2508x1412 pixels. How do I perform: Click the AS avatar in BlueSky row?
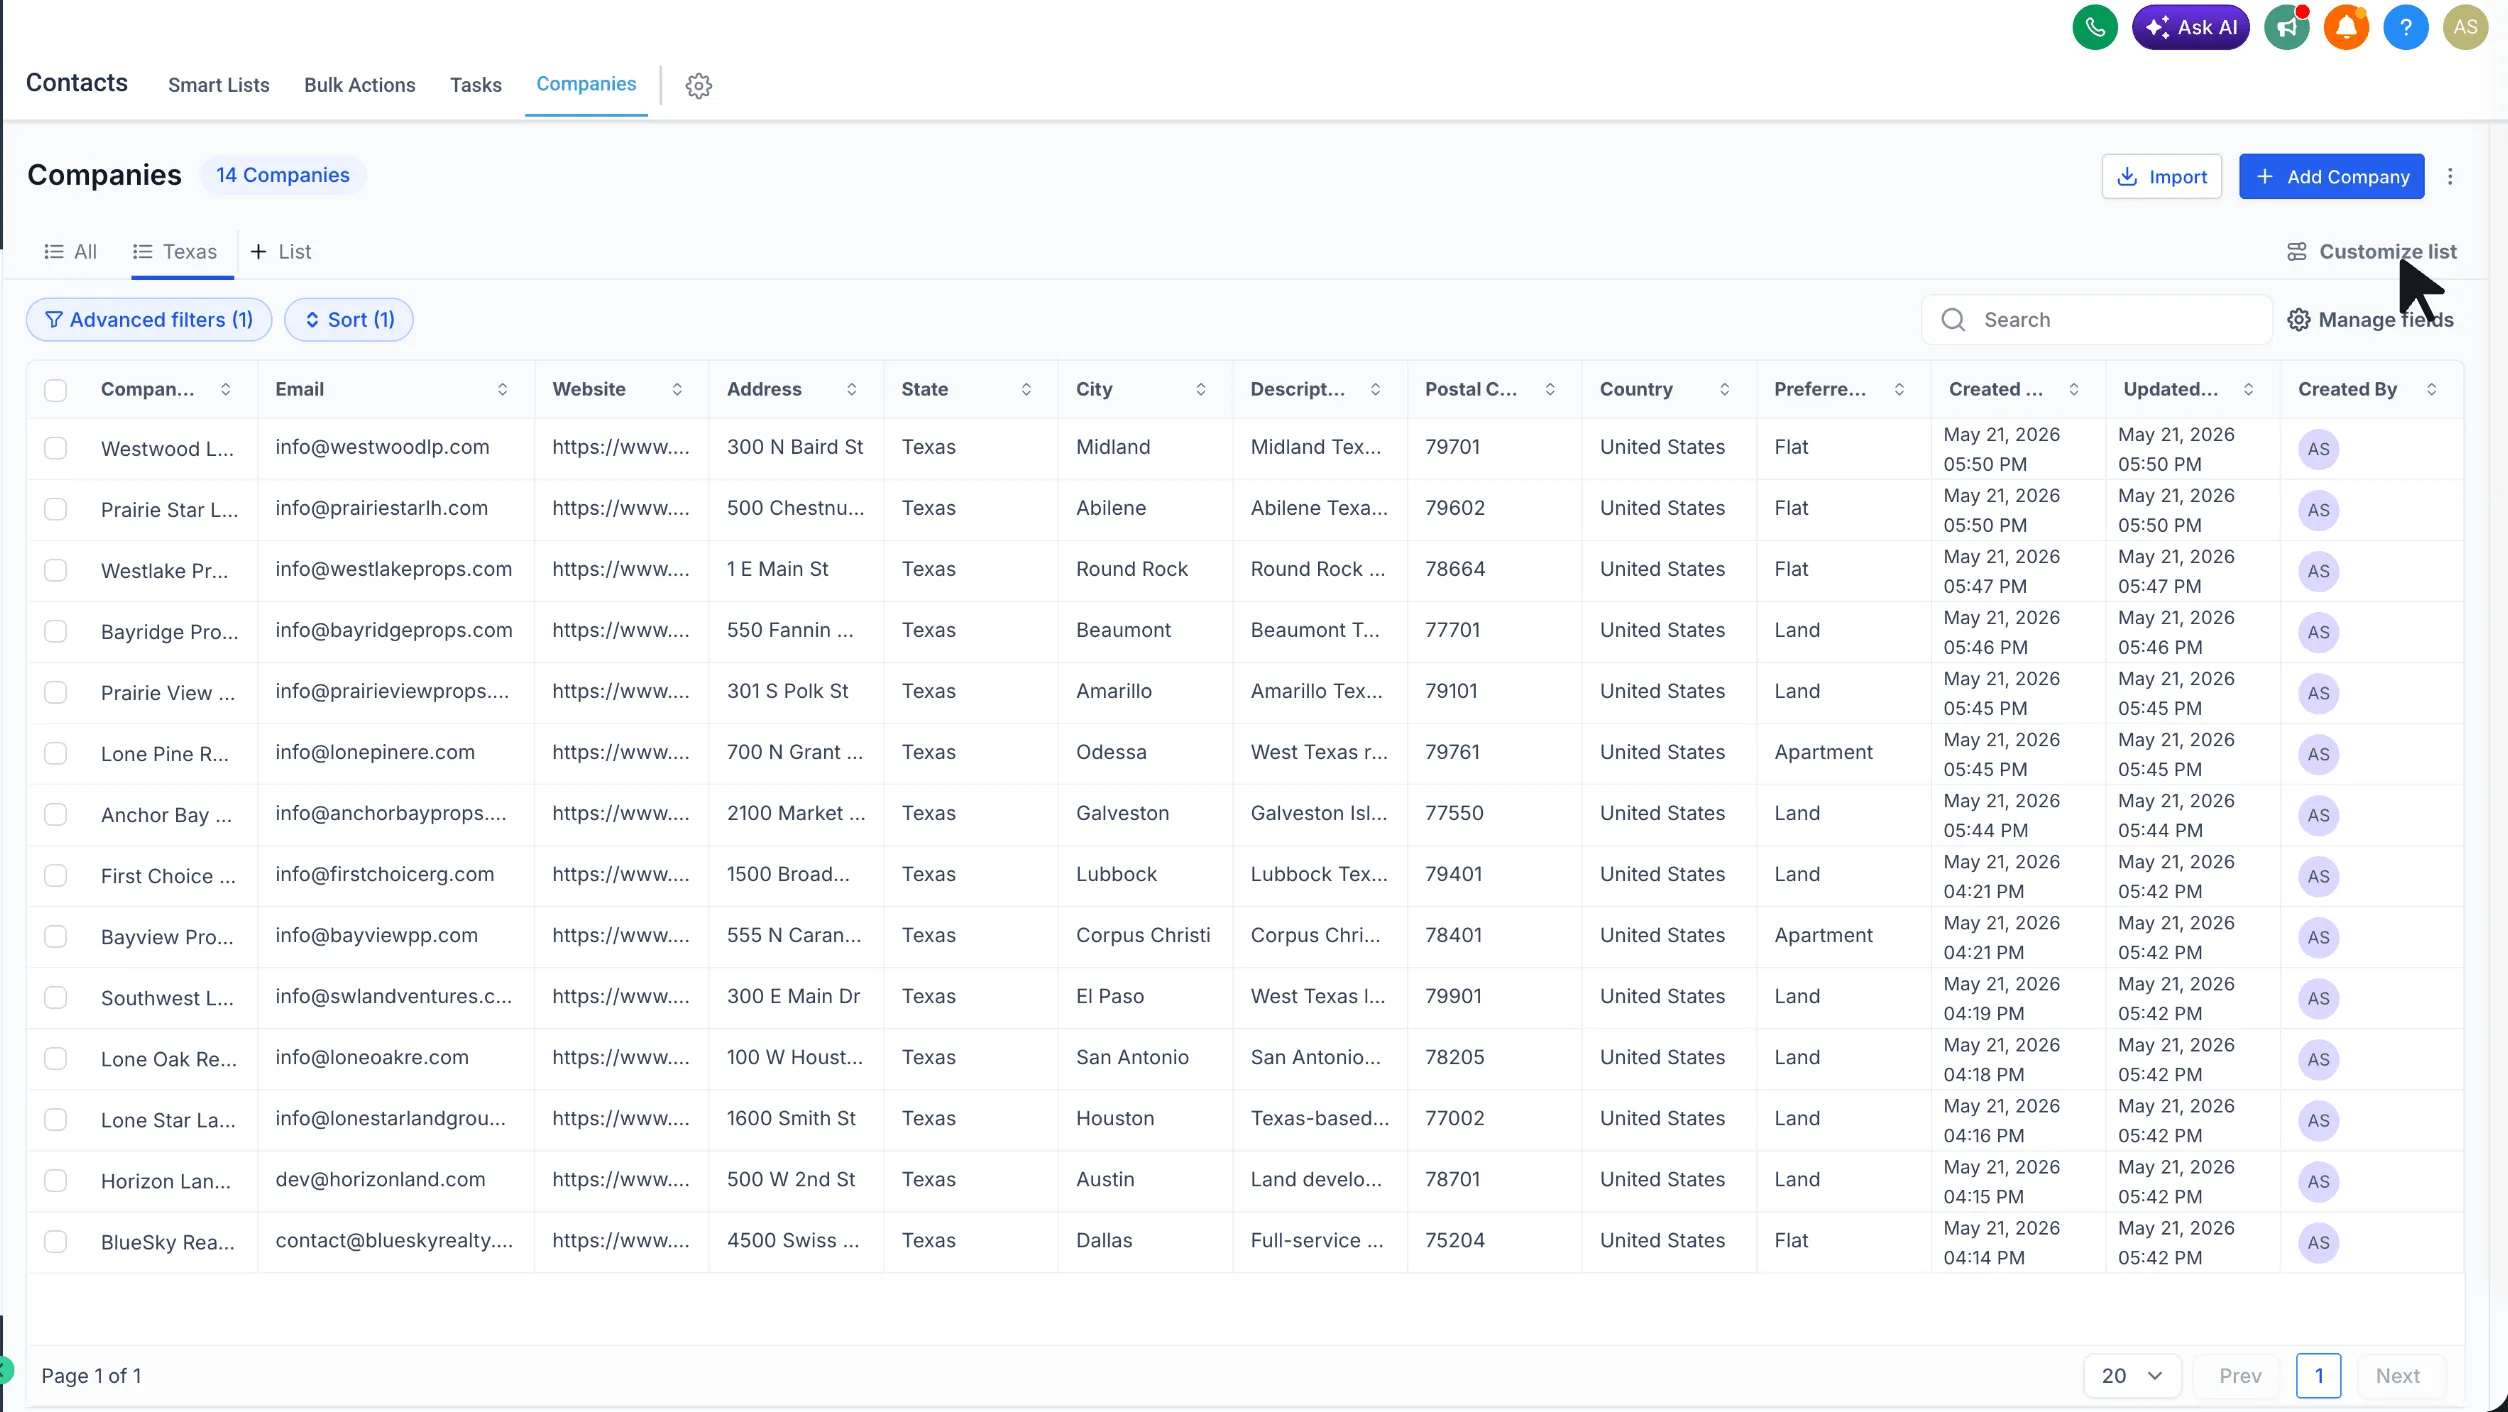click(2319, 1243)
